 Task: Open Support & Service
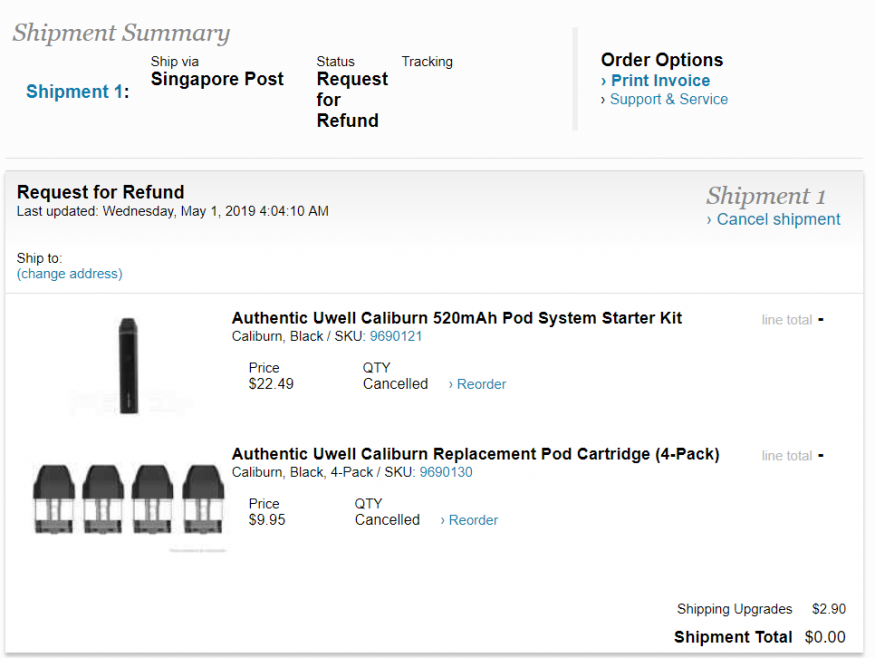669,99
